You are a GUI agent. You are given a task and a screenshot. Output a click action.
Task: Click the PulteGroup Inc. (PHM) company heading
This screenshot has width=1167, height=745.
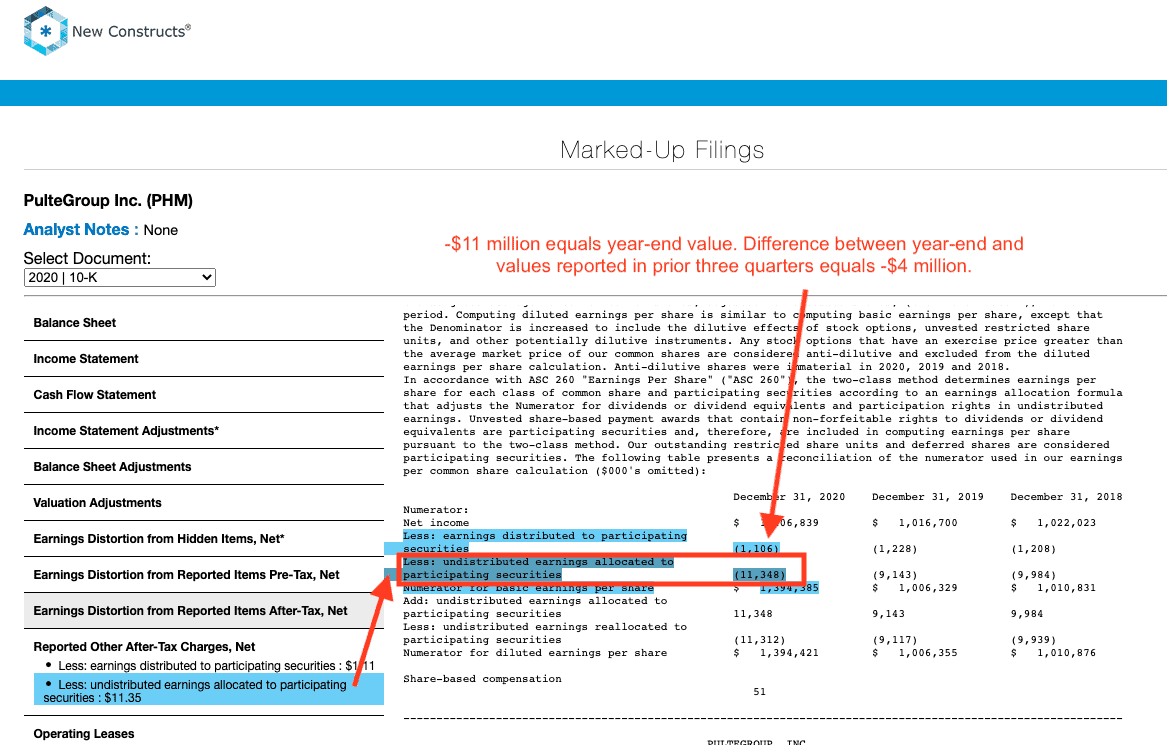coord(109,201)
